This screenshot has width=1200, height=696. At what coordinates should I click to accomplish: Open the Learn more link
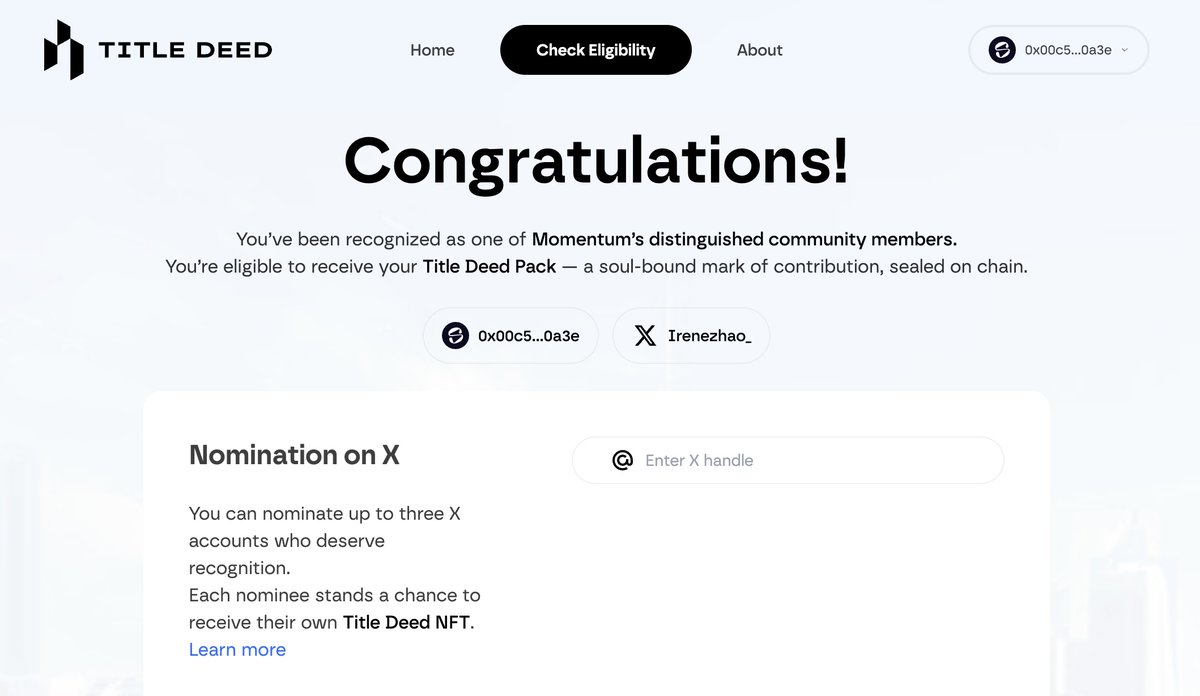(x=237, y=650)
